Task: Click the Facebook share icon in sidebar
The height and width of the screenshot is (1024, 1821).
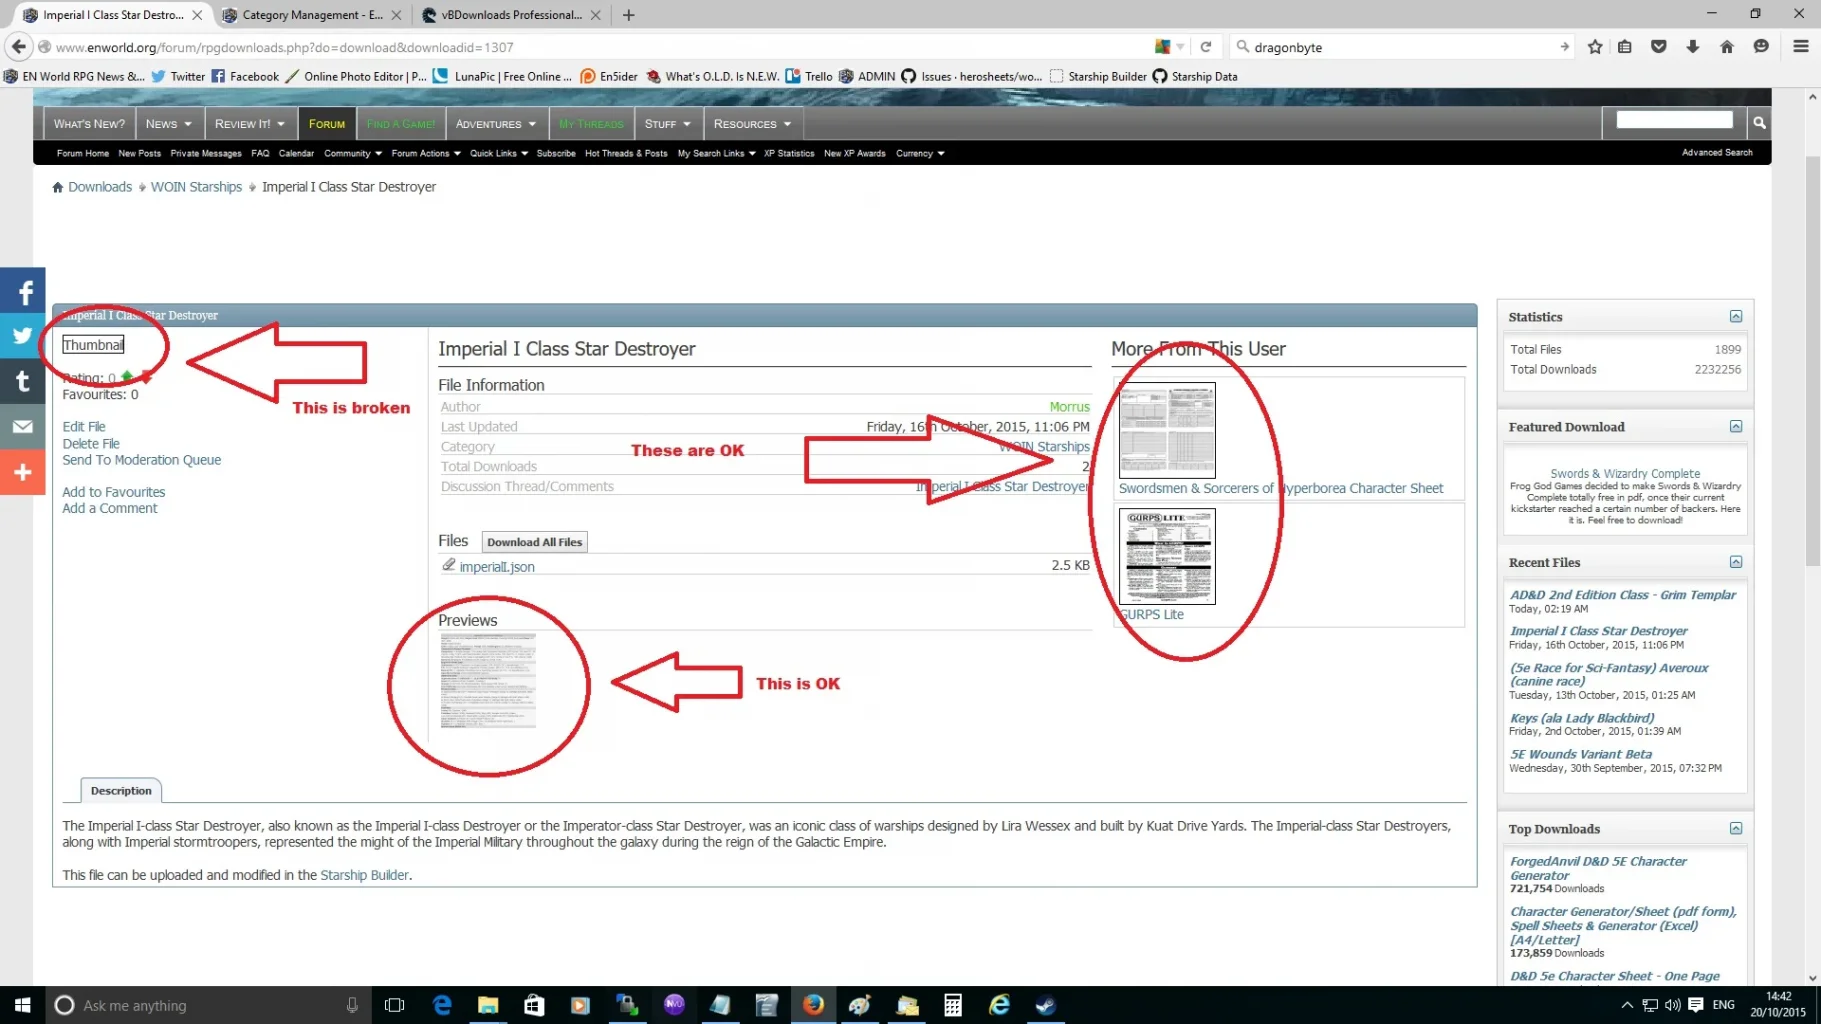Action: [x=23, y=291]
